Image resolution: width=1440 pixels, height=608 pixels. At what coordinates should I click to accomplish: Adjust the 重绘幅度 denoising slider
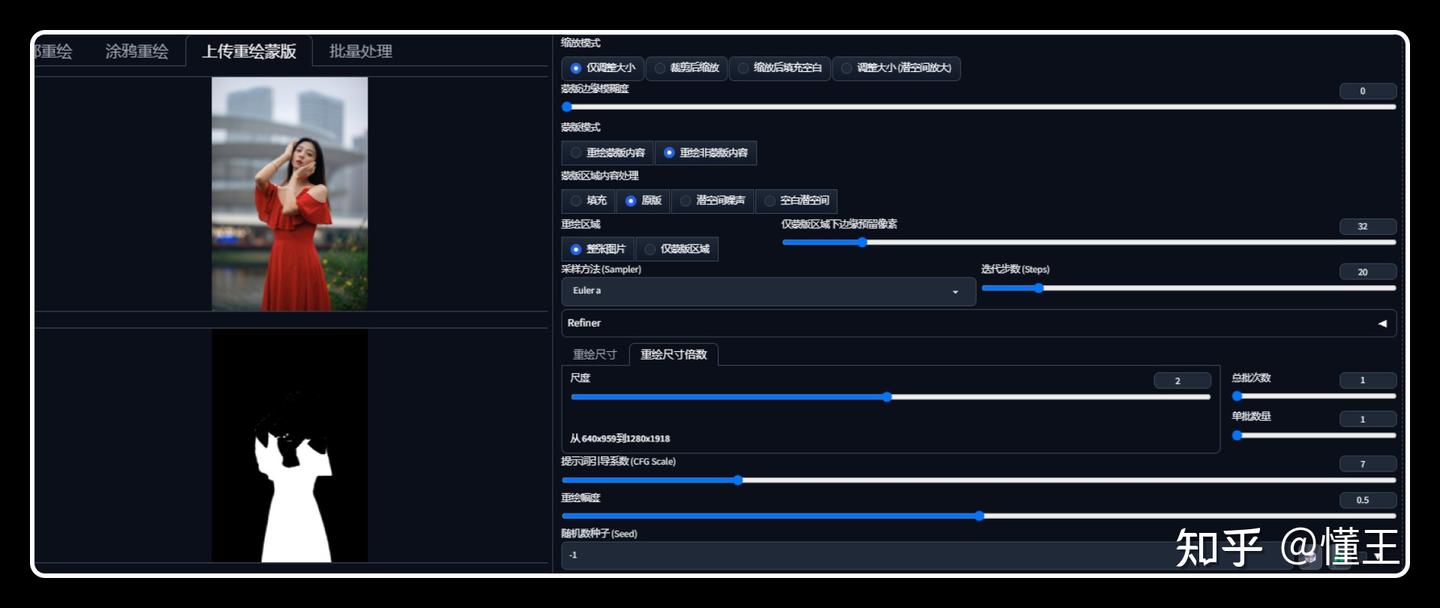(978, 516)
